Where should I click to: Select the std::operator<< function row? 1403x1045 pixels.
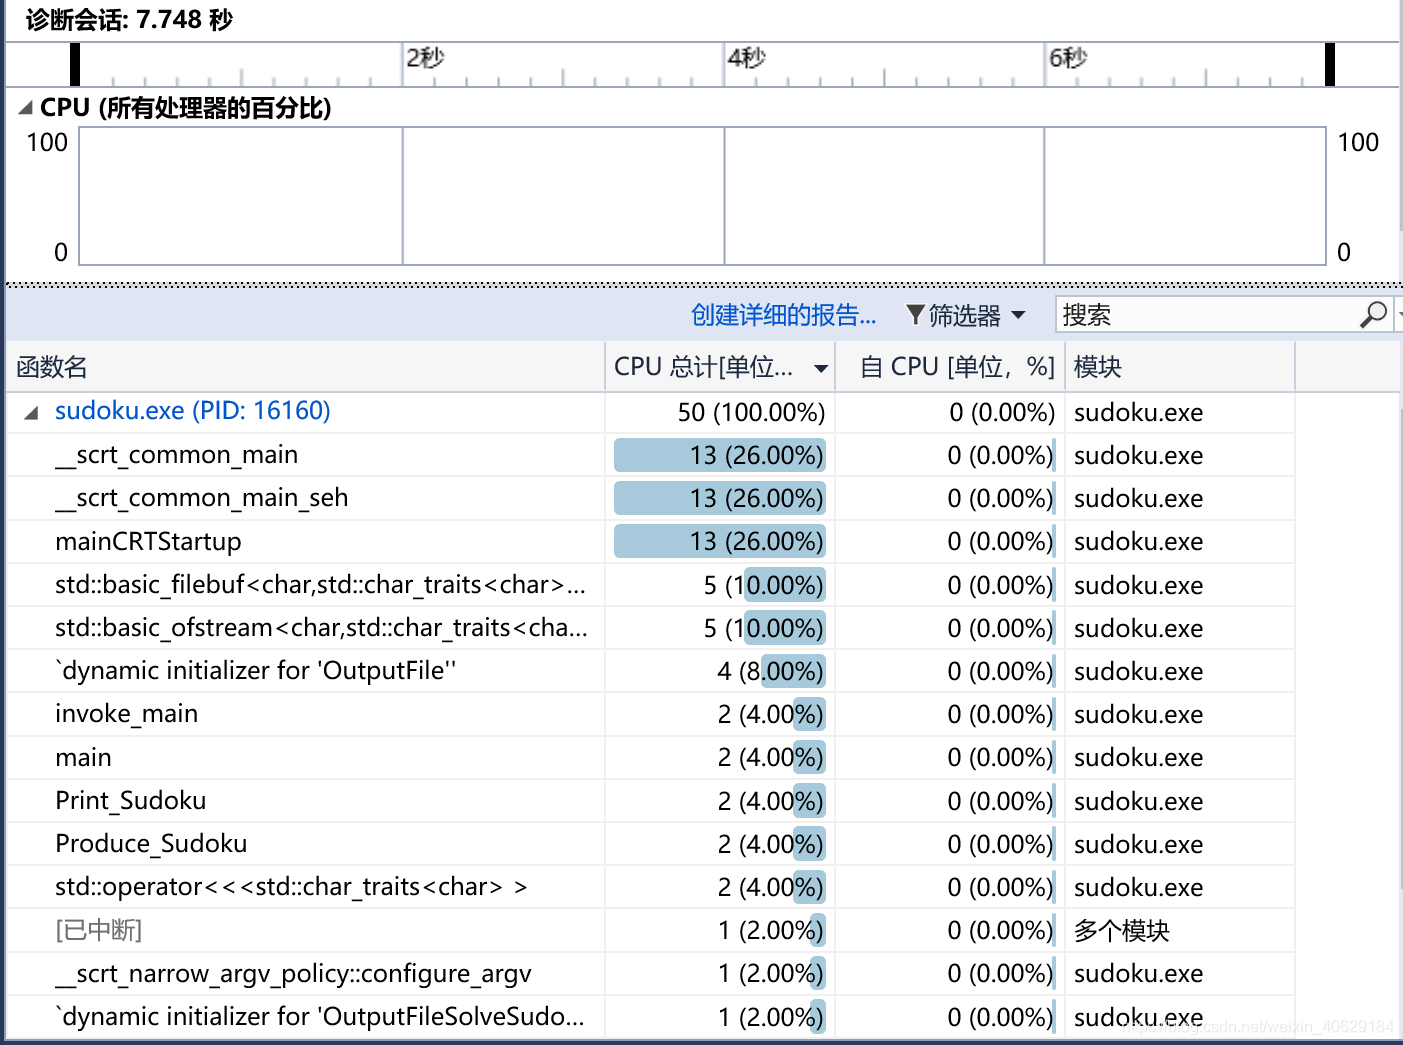[x=650, y=887]
